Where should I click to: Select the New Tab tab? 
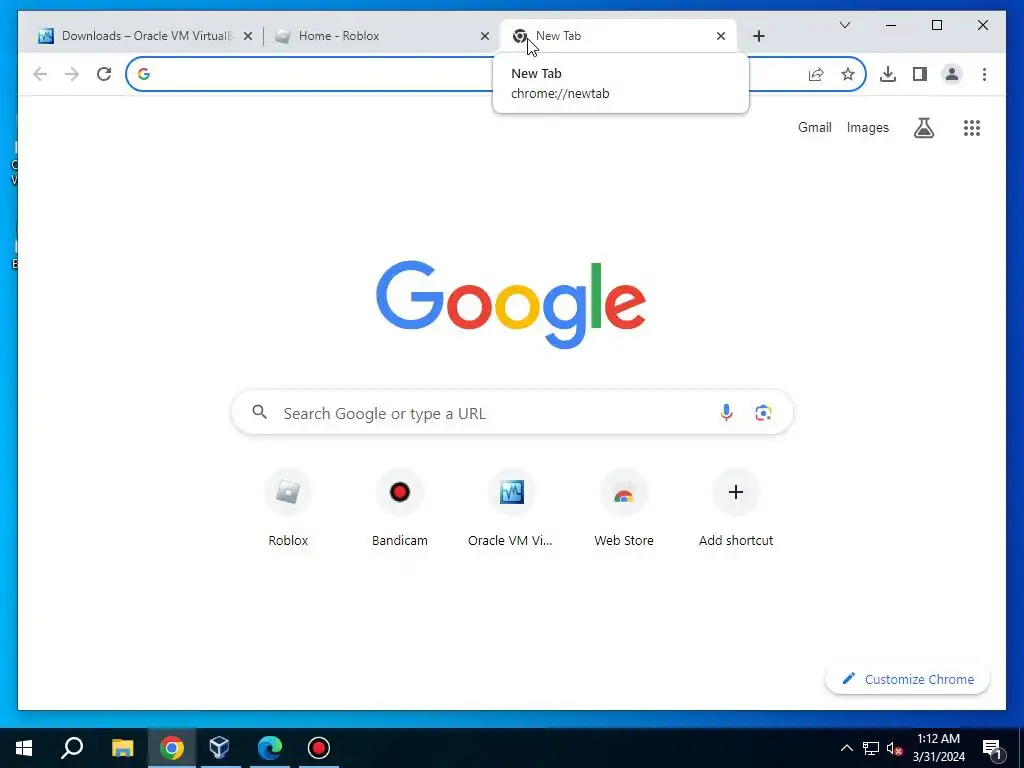coord(618,36)
